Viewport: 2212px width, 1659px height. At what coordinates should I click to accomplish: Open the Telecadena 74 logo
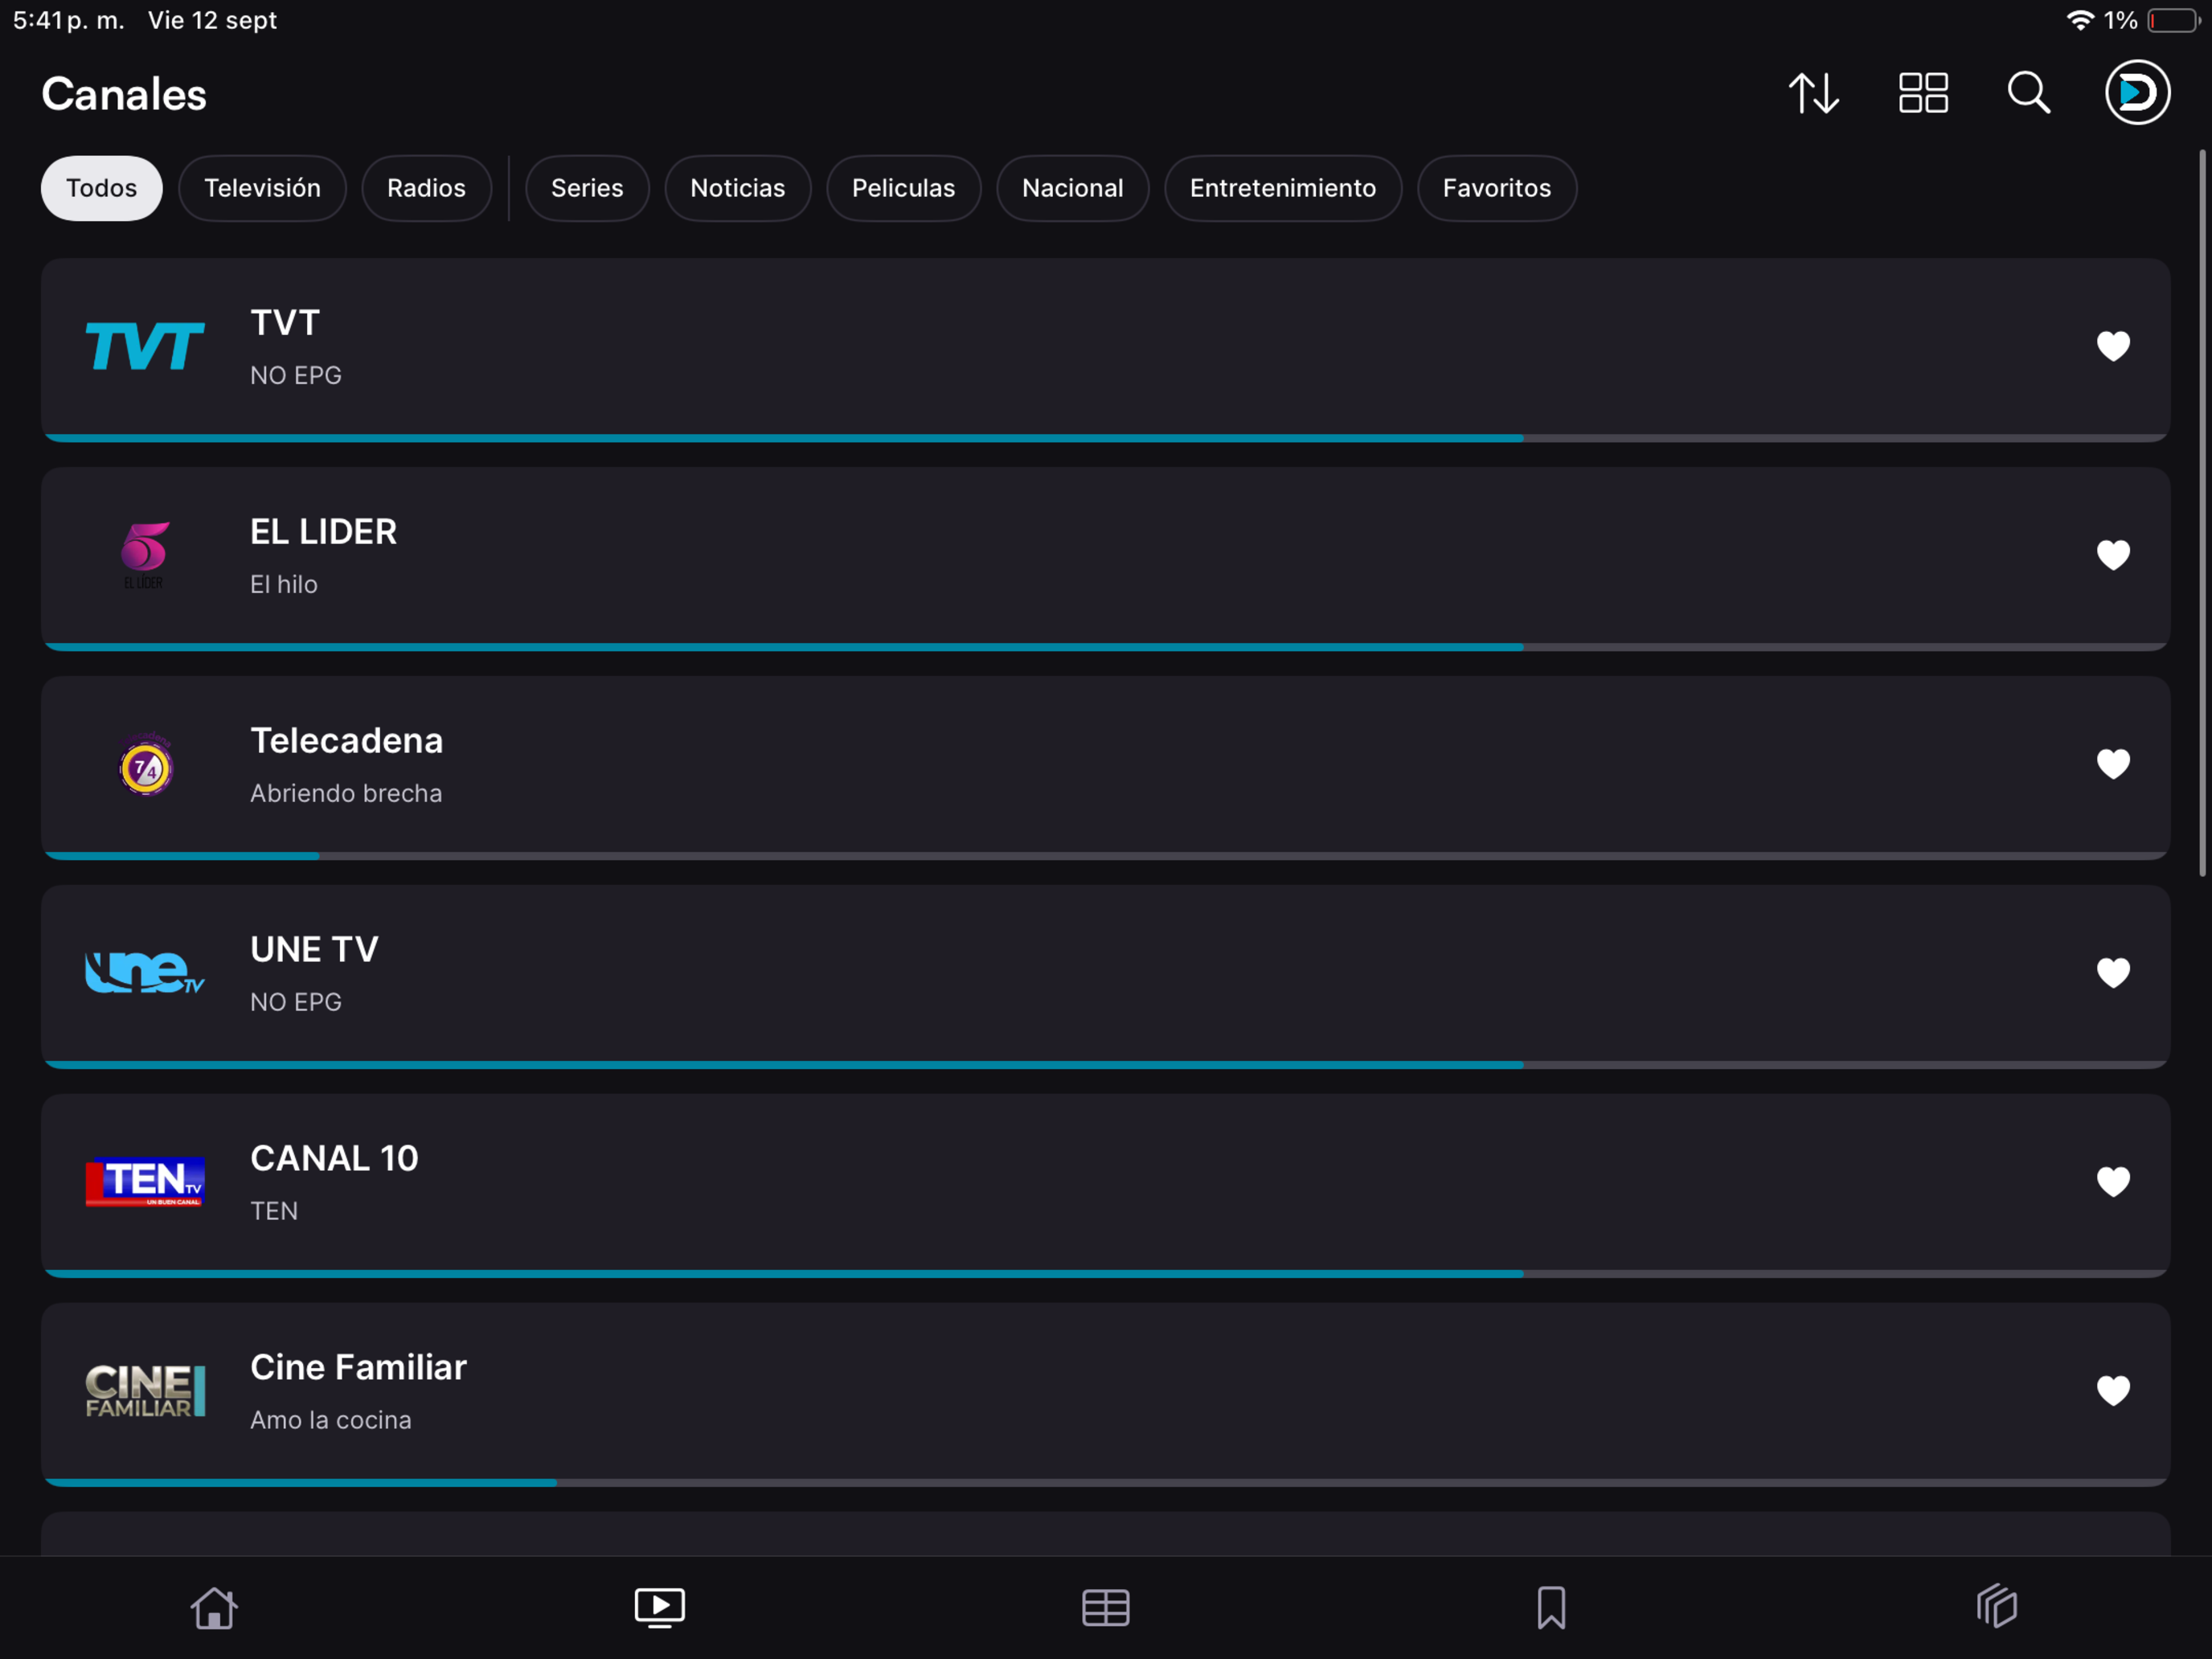pos(146,766)
